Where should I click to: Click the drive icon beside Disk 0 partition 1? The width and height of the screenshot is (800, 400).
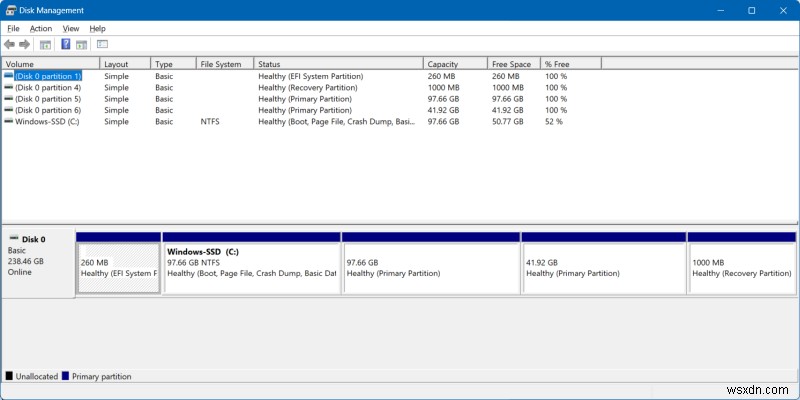click(x=9, y=76)
